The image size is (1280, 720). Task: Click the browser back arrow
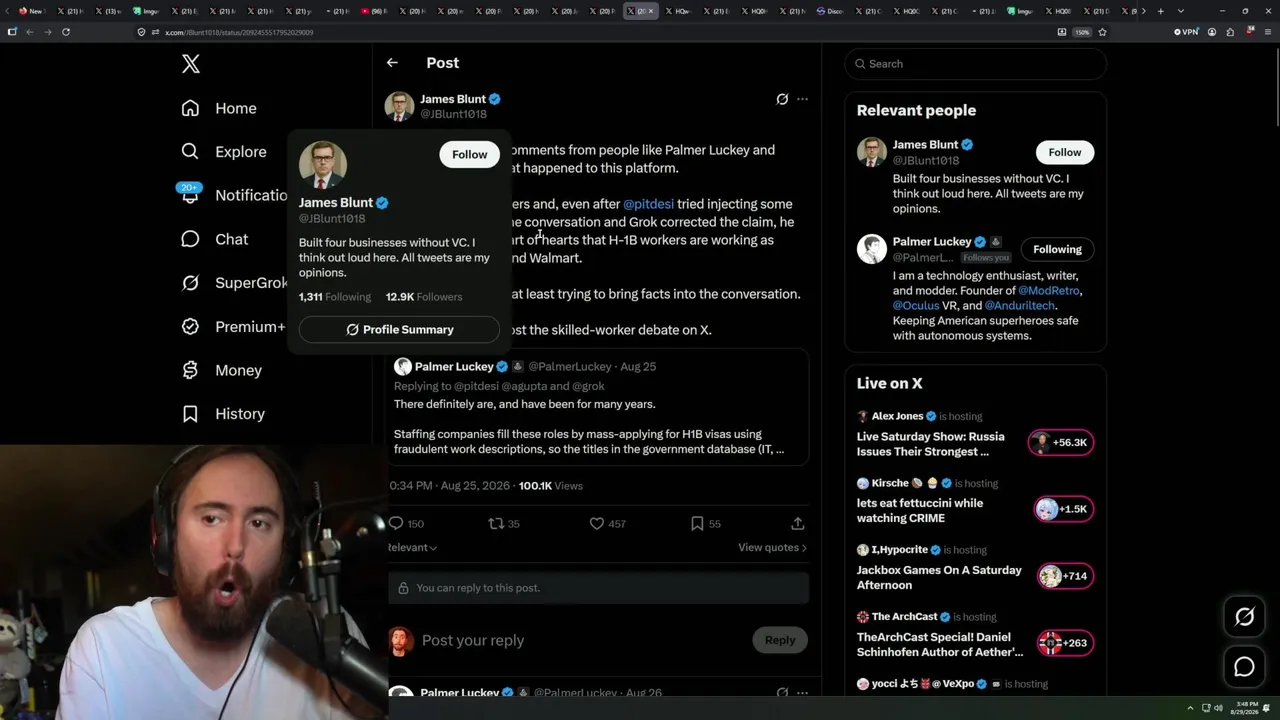[29, 32]
